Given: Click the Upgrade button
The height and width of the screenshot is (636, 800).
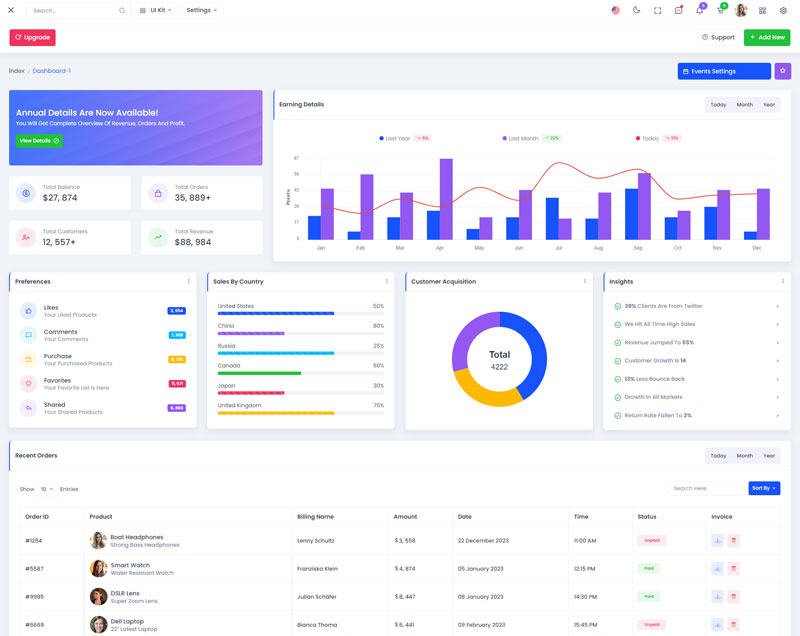Looking at the screenshot, I should coord(33,37).
